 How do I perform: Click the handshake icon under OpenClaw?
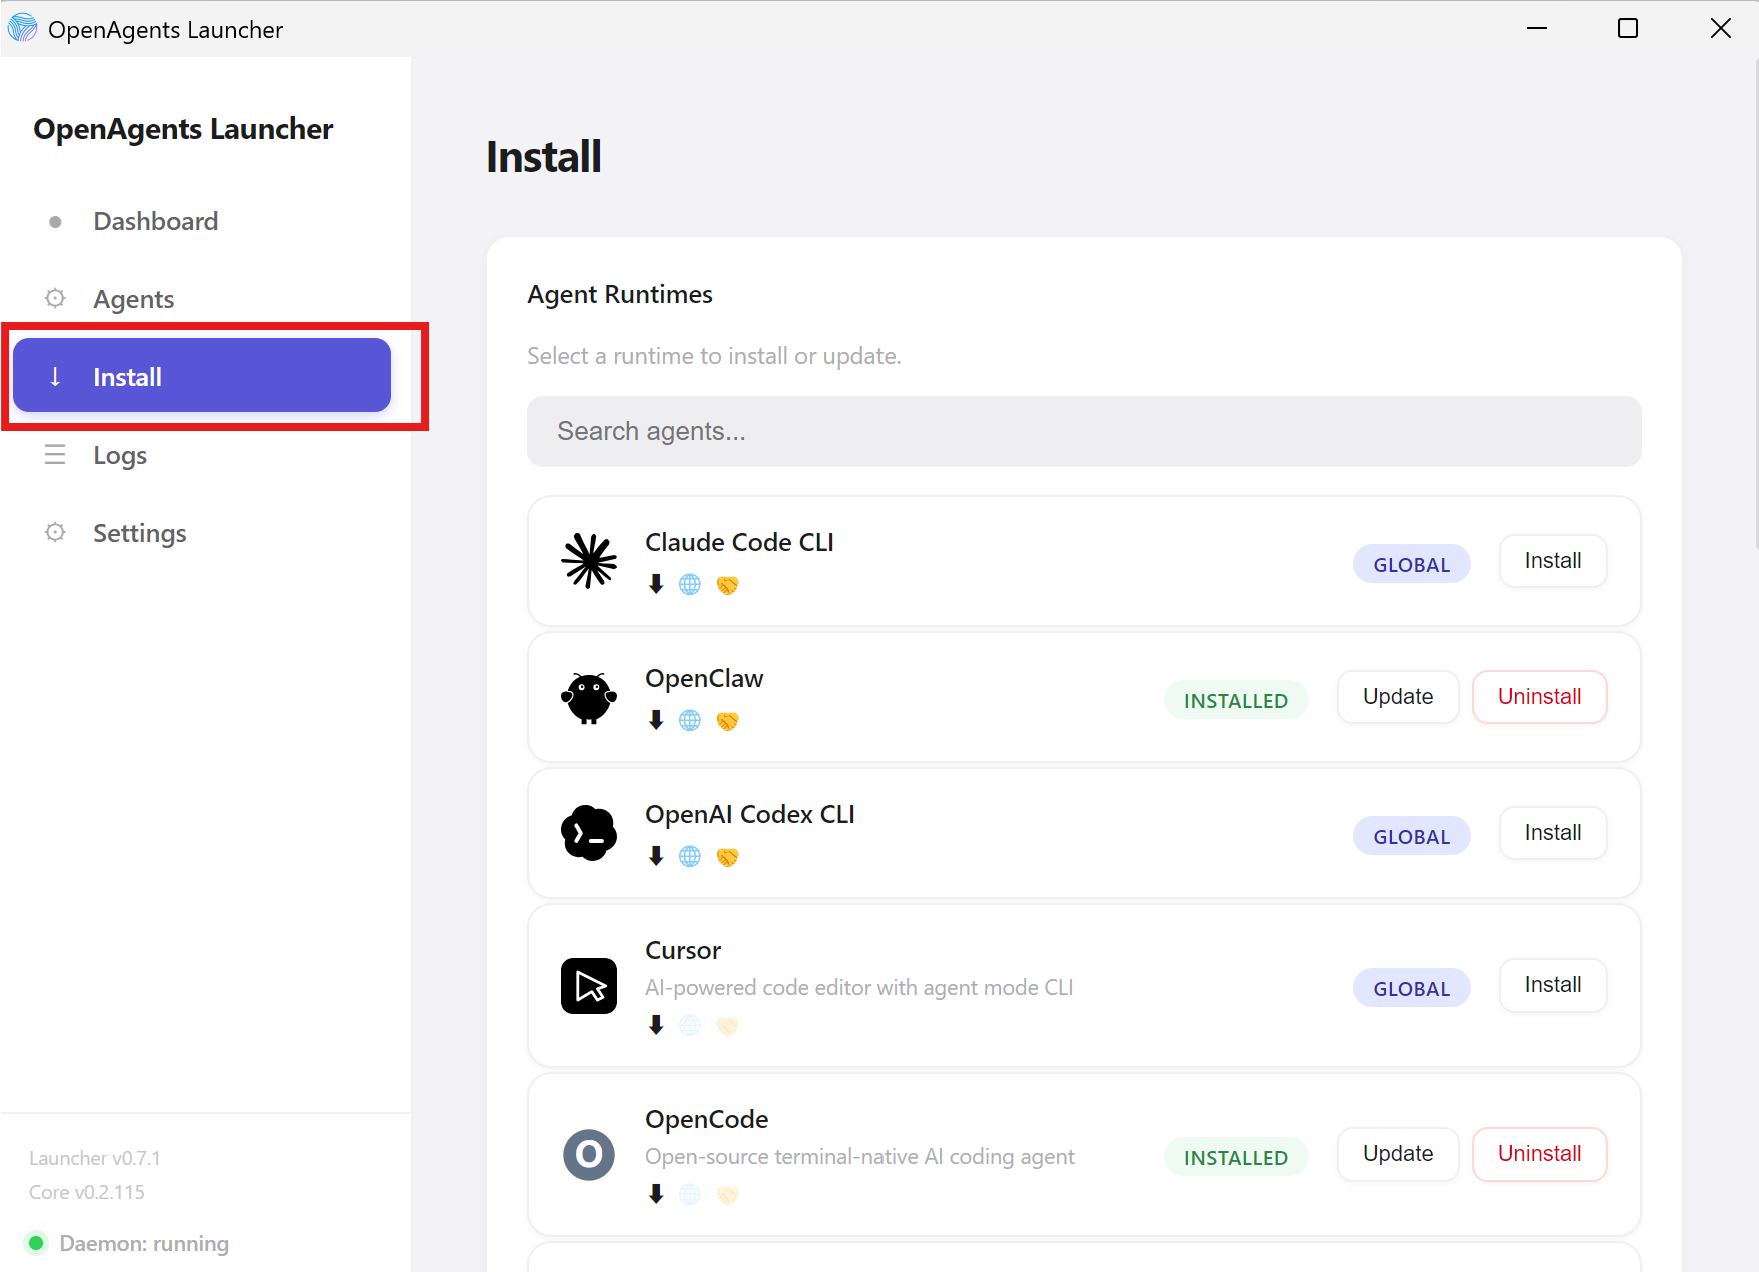pos(727,721)
